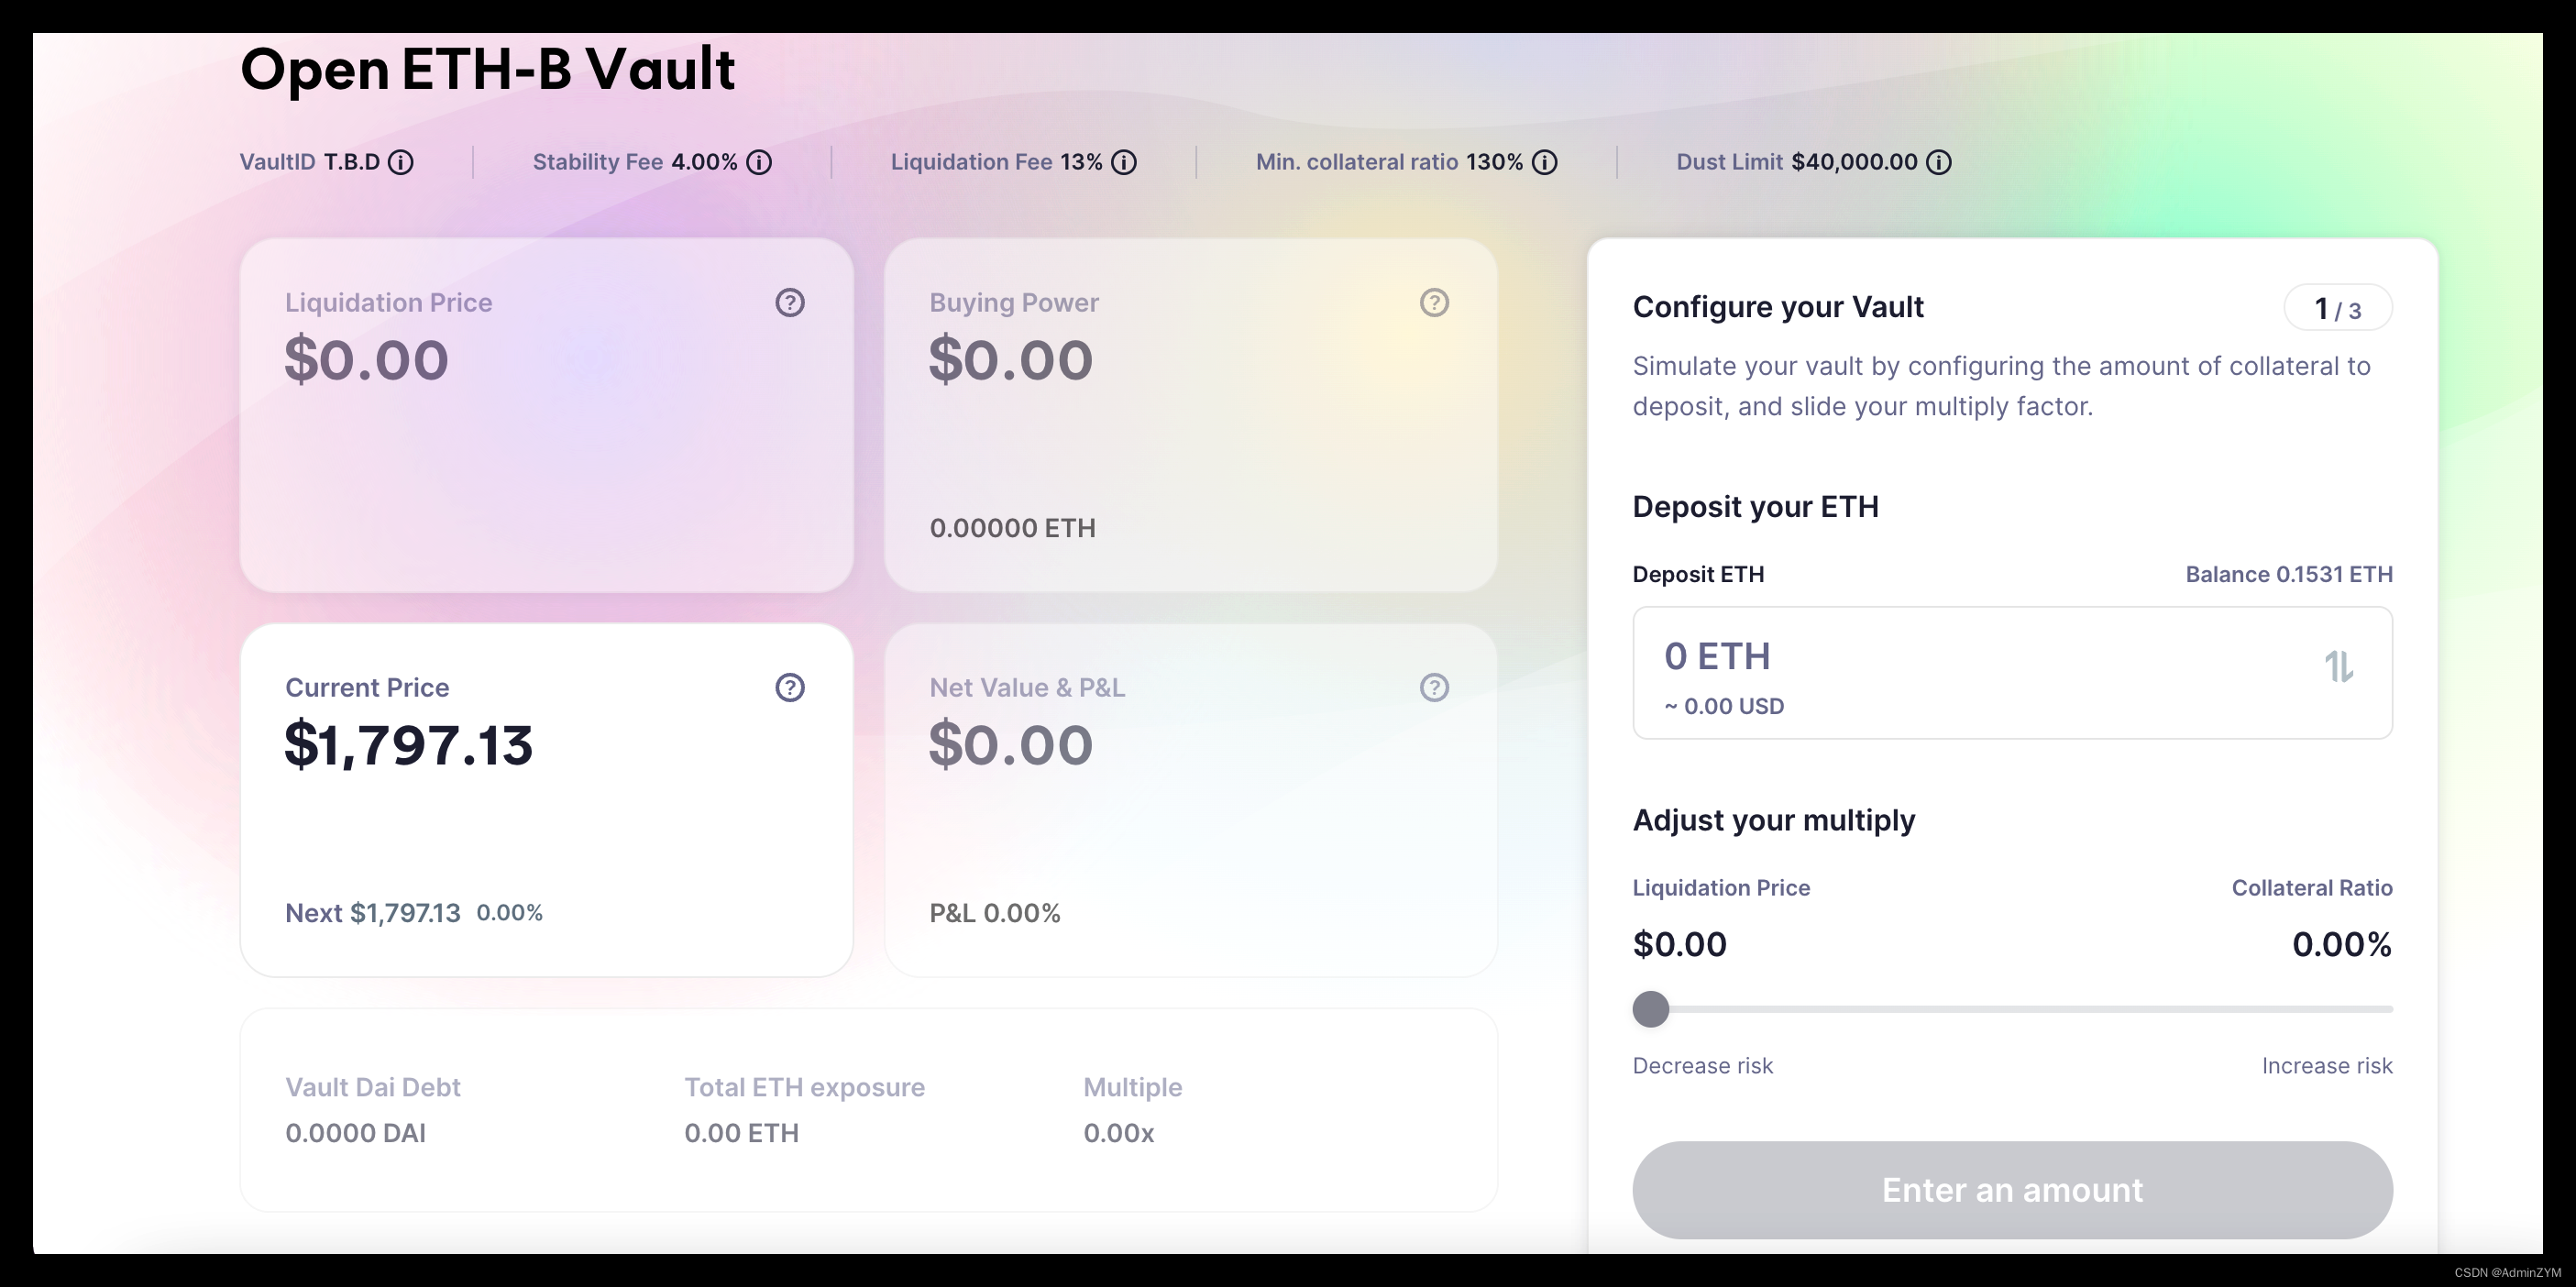The image size is (2576, 1287).
Task: Open the Buying Power help icon
Action: click(x=1434, y=302)
